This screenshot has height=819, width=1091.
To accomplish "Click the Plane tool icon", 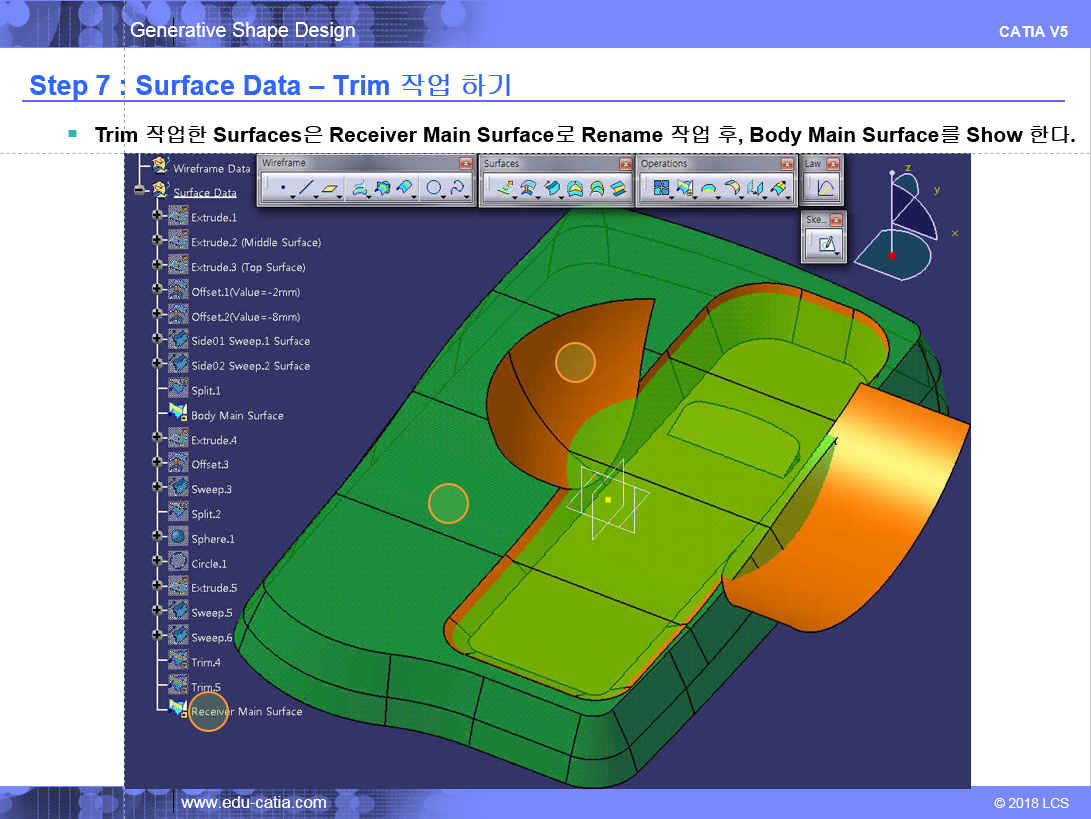I will coord(331,187).
